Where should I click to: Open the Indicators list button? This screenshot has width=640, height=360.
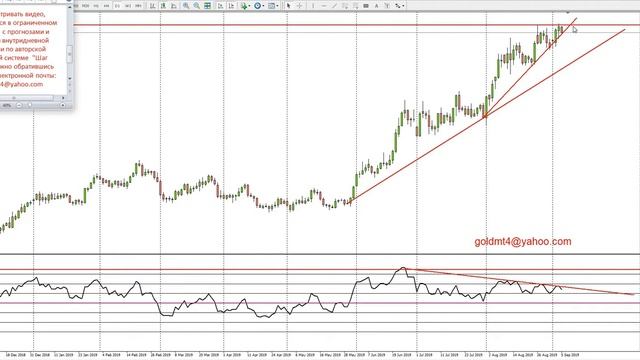click(x=244, y=6)
